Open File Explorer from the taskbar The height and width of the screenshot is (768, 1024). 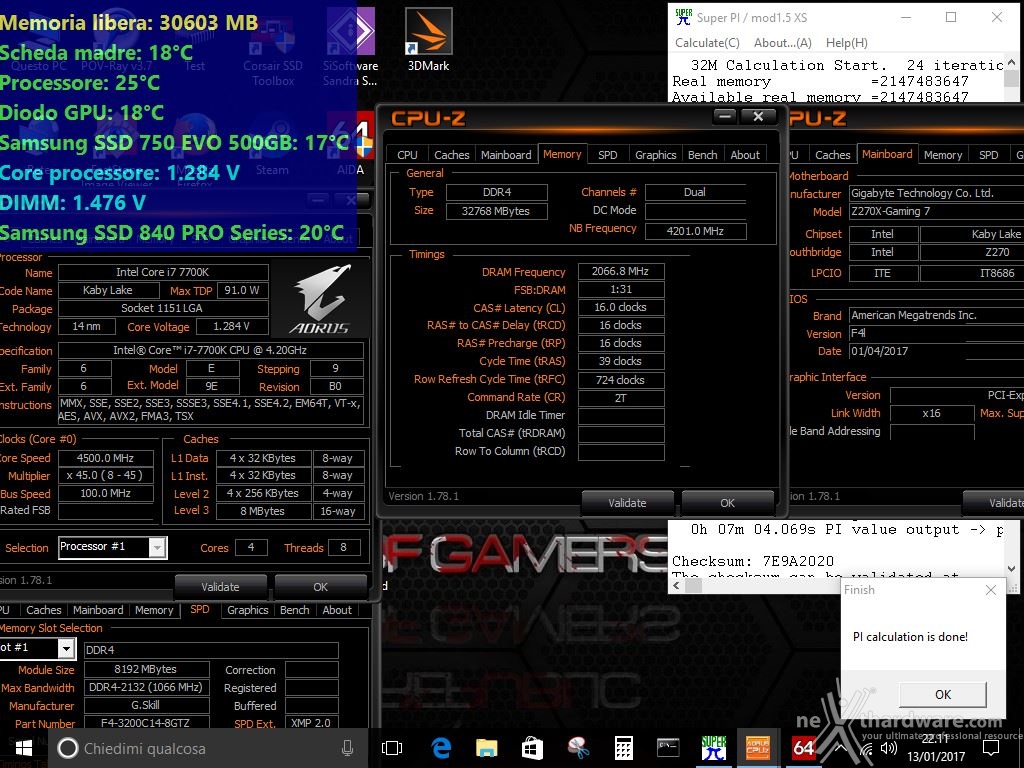point(487,748)
